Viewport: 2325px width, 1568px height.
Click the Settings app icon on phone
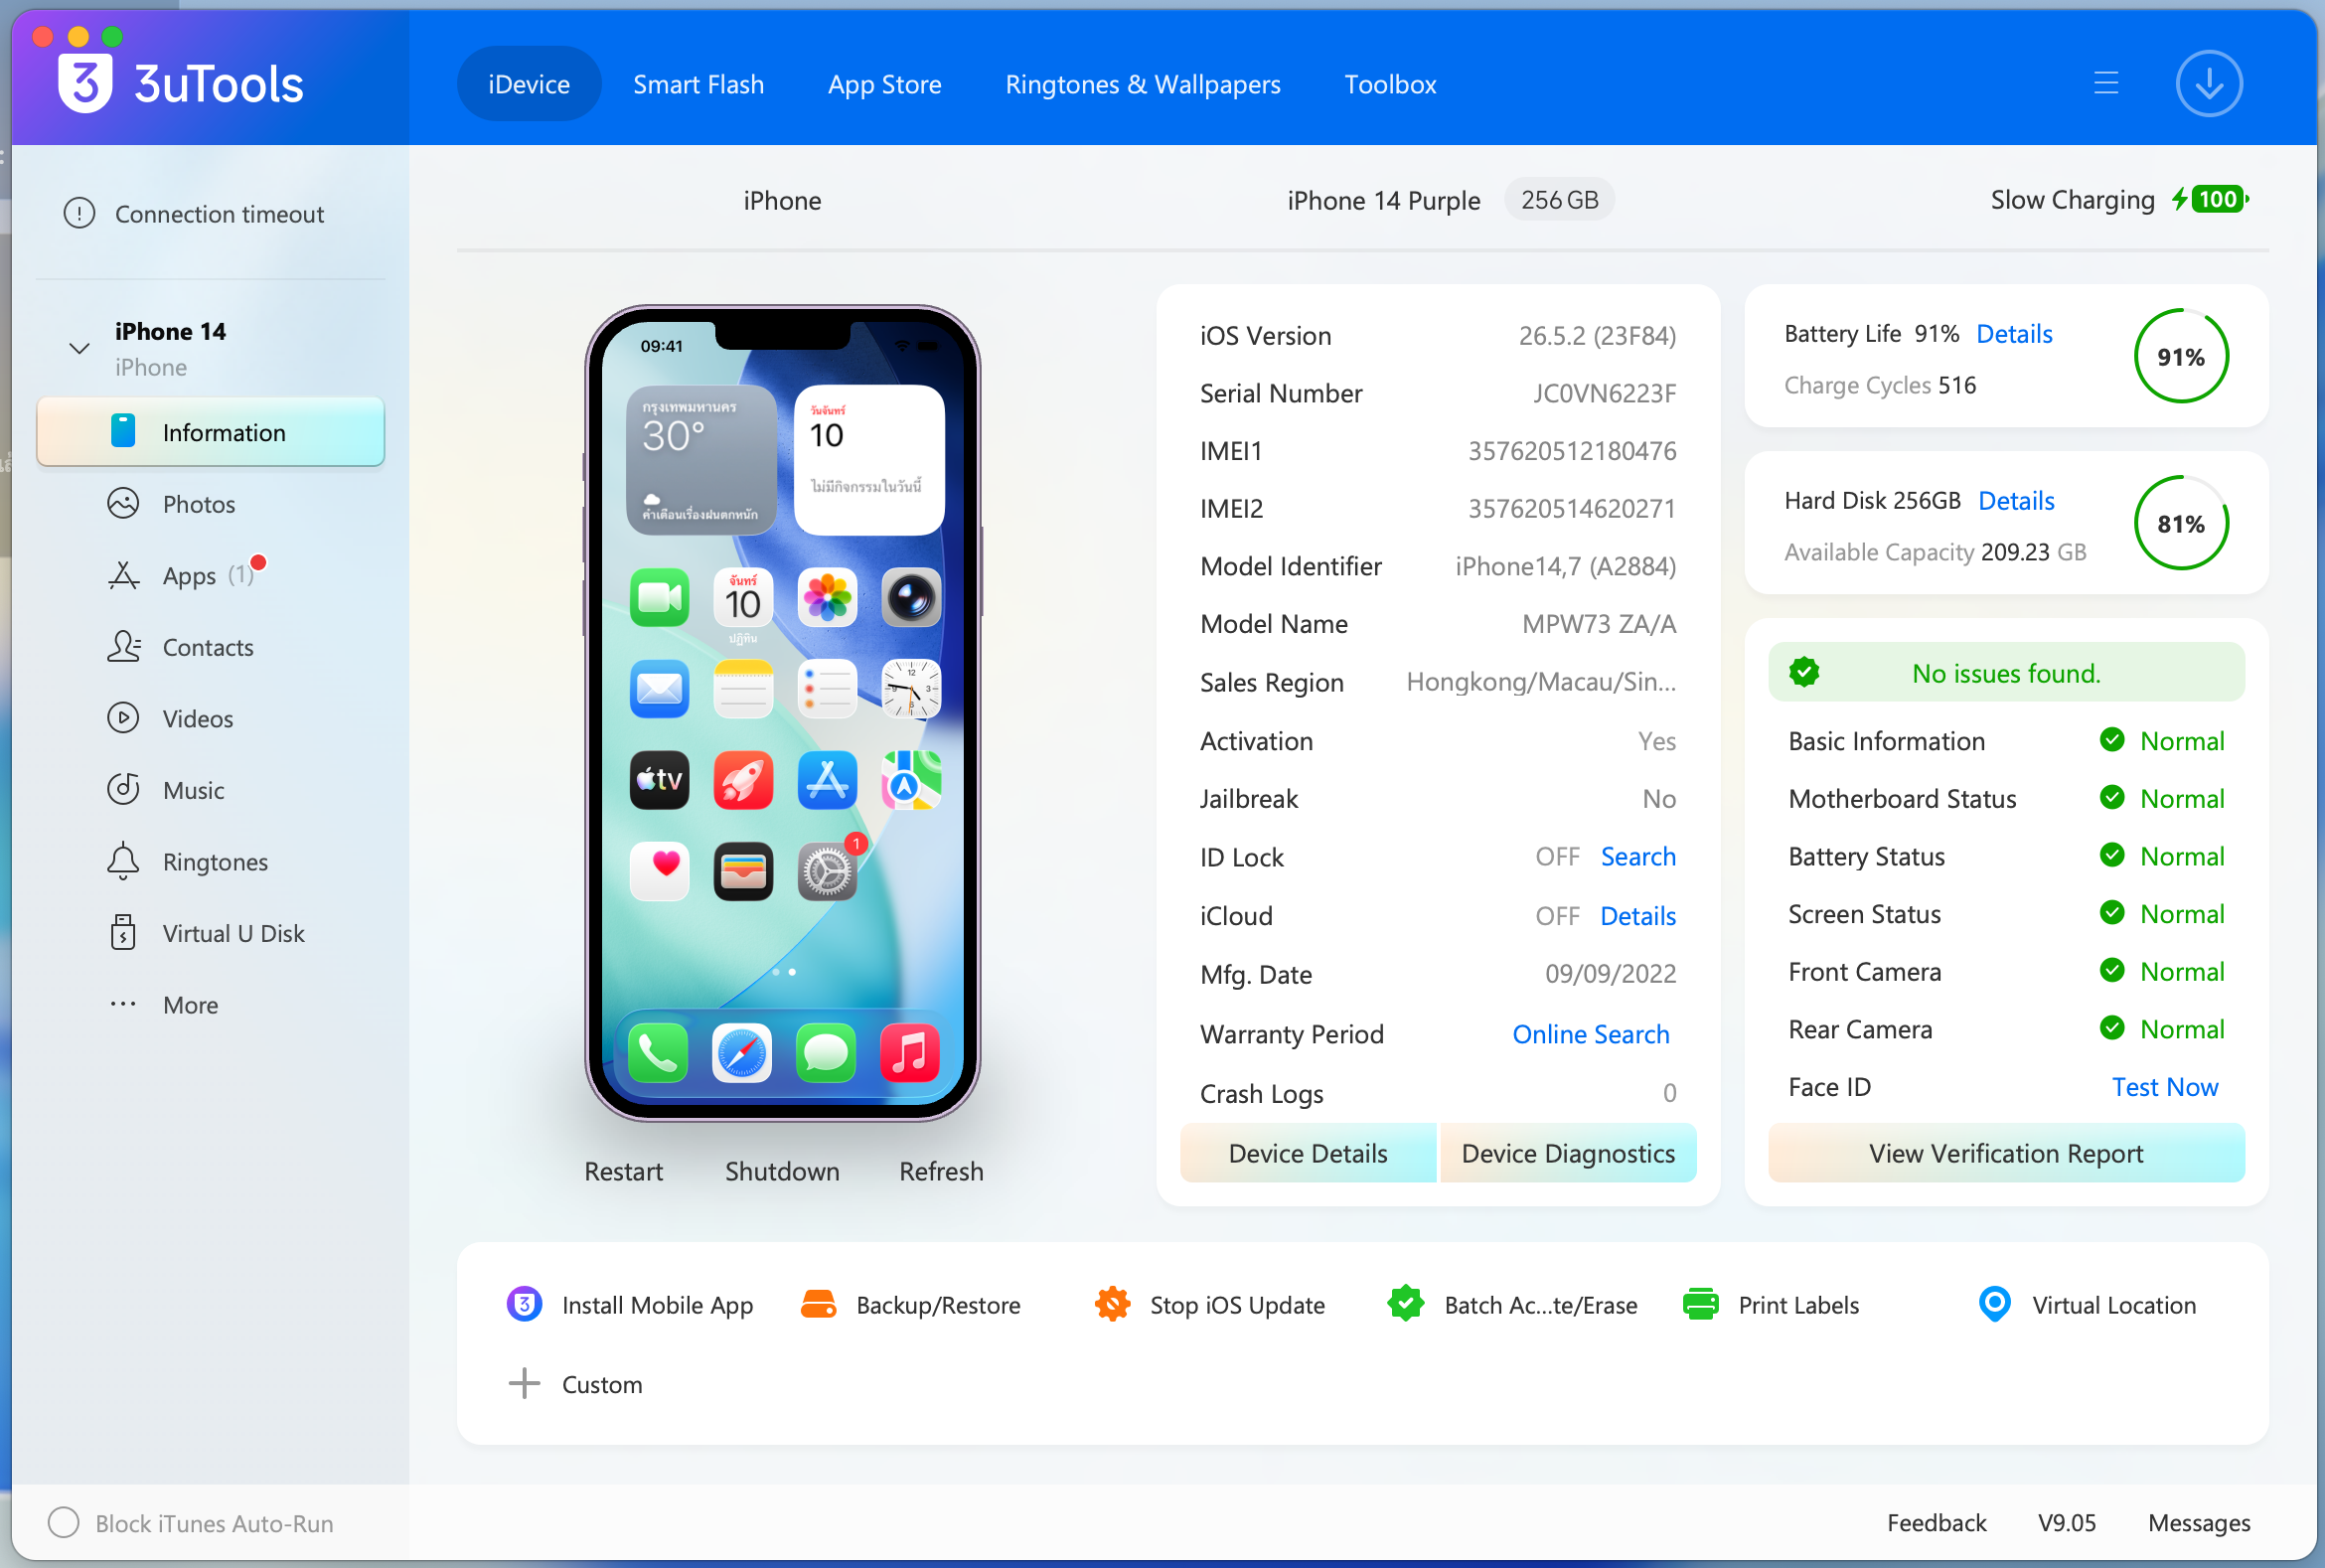[x=827, y=871]
